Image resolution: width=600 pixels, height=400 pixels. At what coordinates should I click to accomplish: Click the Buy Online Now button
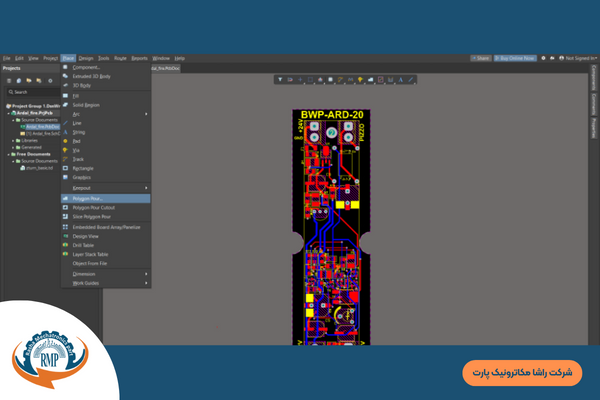coord(517,59)
